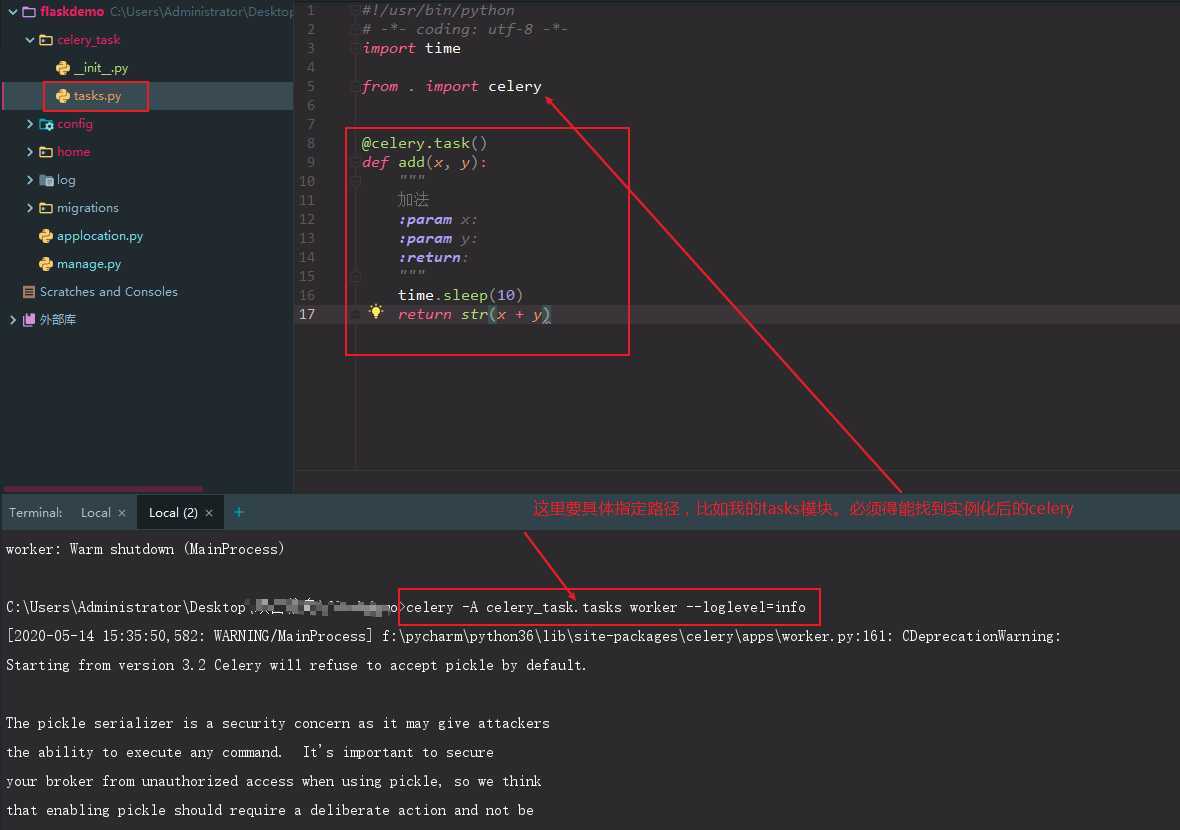Click the log folder icon
This screenshot has height=830, width=1180.
tap(46, 180)
